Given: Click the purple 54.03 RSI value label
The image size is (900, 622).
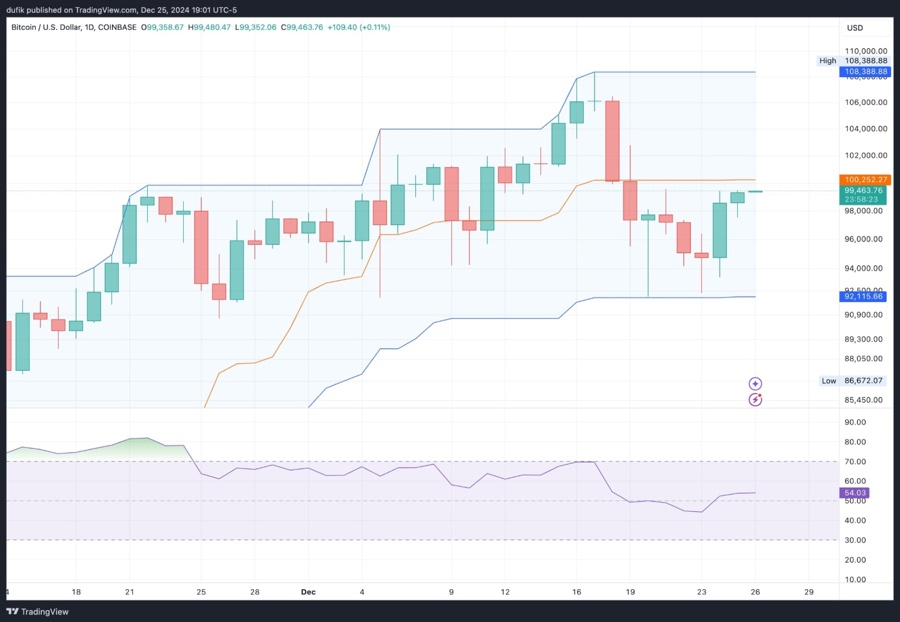Looking at the screenshot, I should (856, 493).
